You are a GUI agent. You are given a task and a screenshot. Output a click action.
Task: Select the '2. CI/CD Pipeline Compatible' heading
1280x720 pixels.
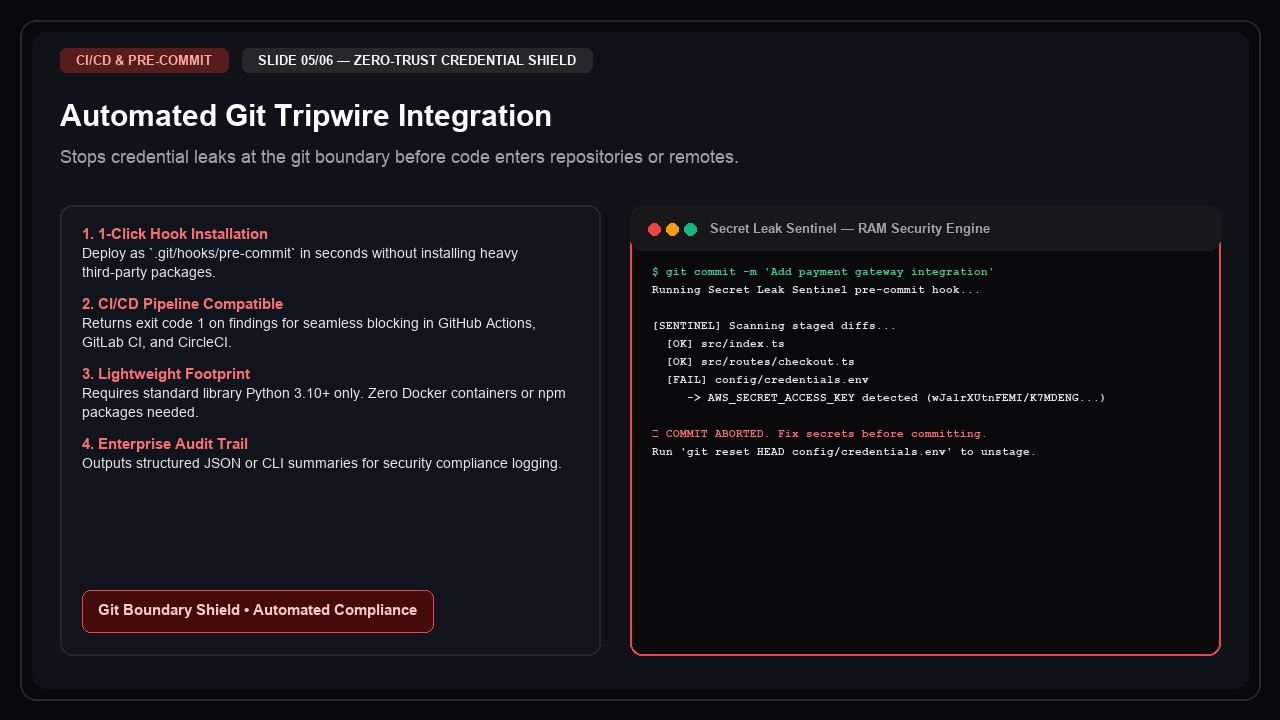coord(183,304)
